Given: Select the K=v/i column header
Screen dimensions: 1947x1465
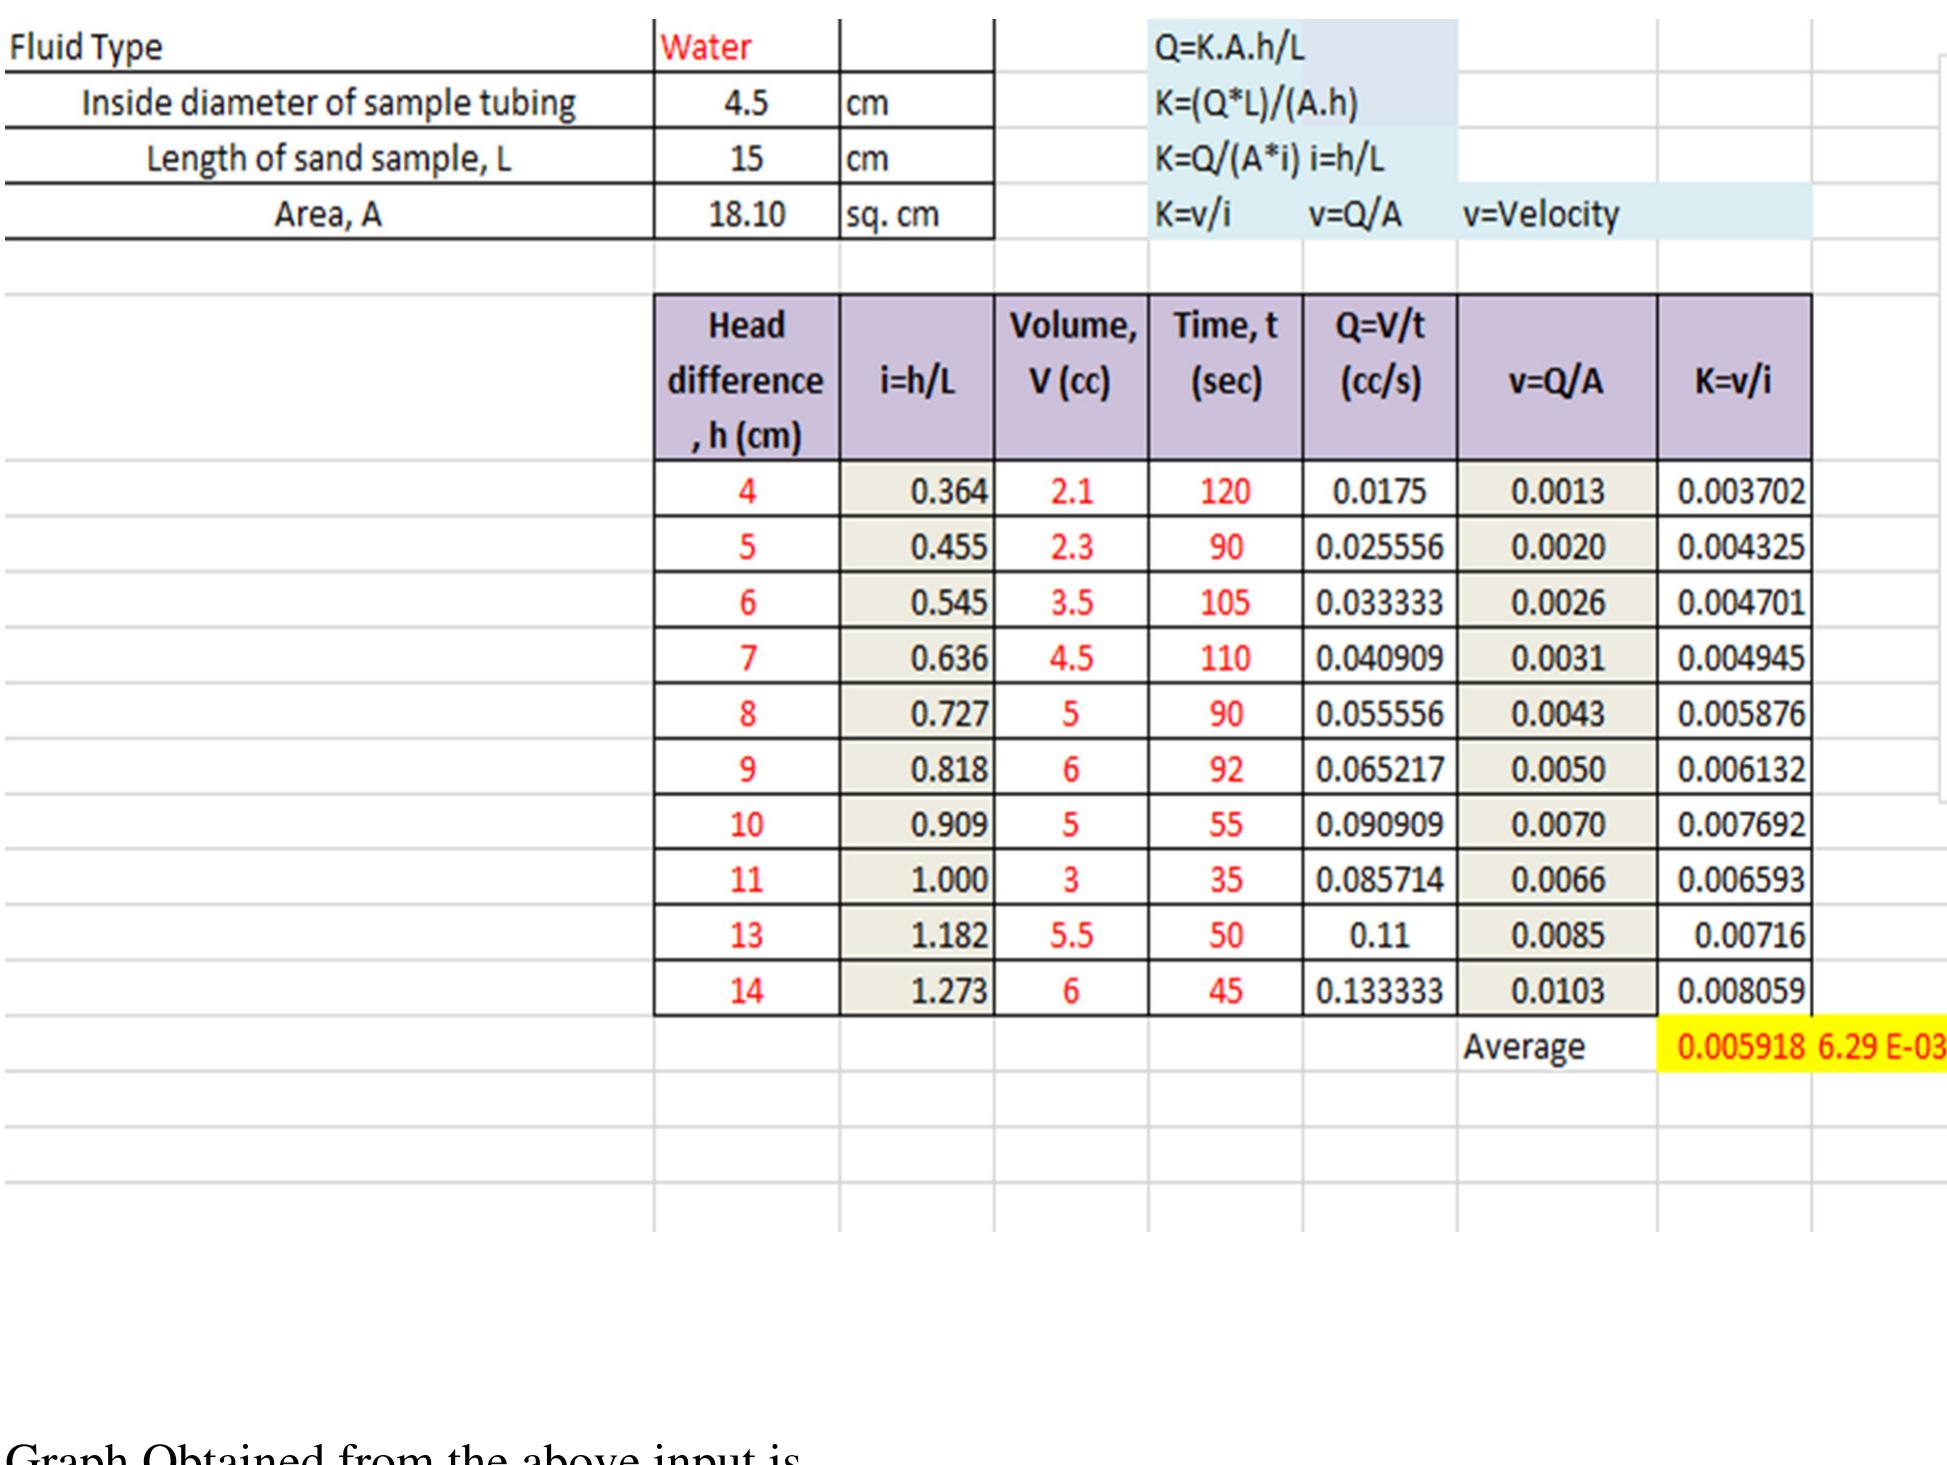Looking at the screenshot, I should (x=1733, y=380).
